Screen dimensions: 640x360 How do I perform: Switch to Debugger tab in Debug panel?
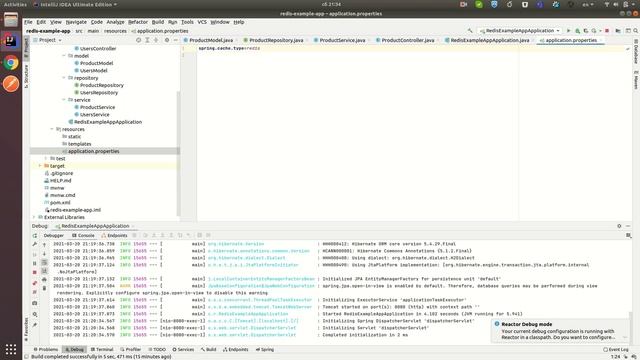pos(53,236)
